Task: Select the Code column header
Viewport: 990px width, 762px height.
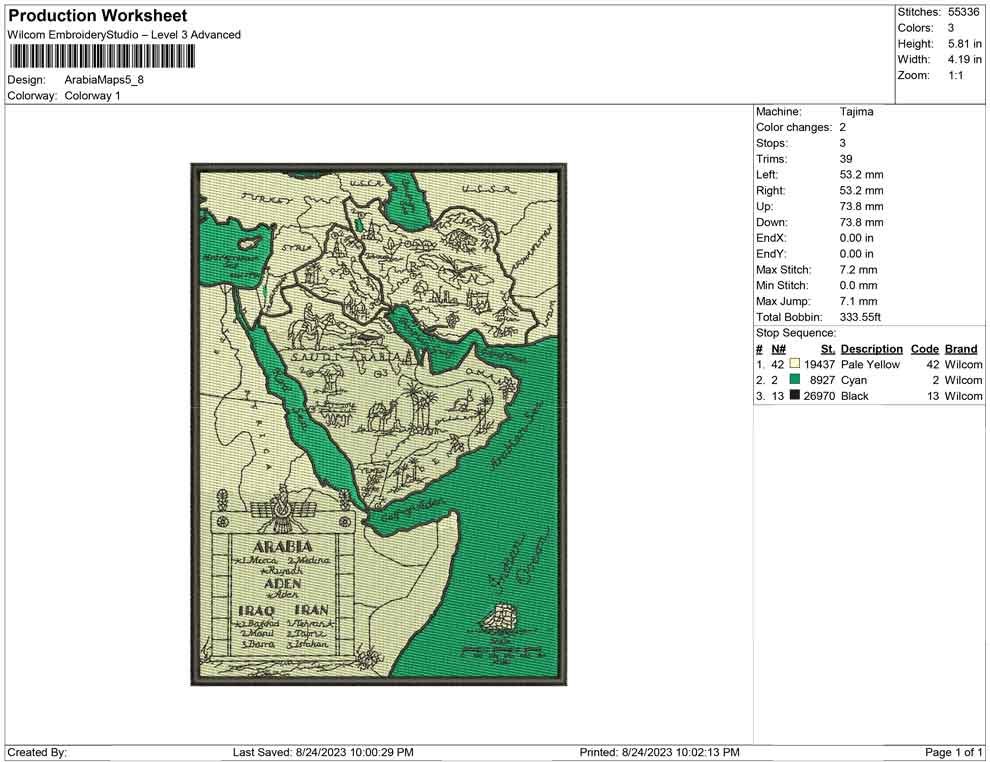Action: coord(924,349)
